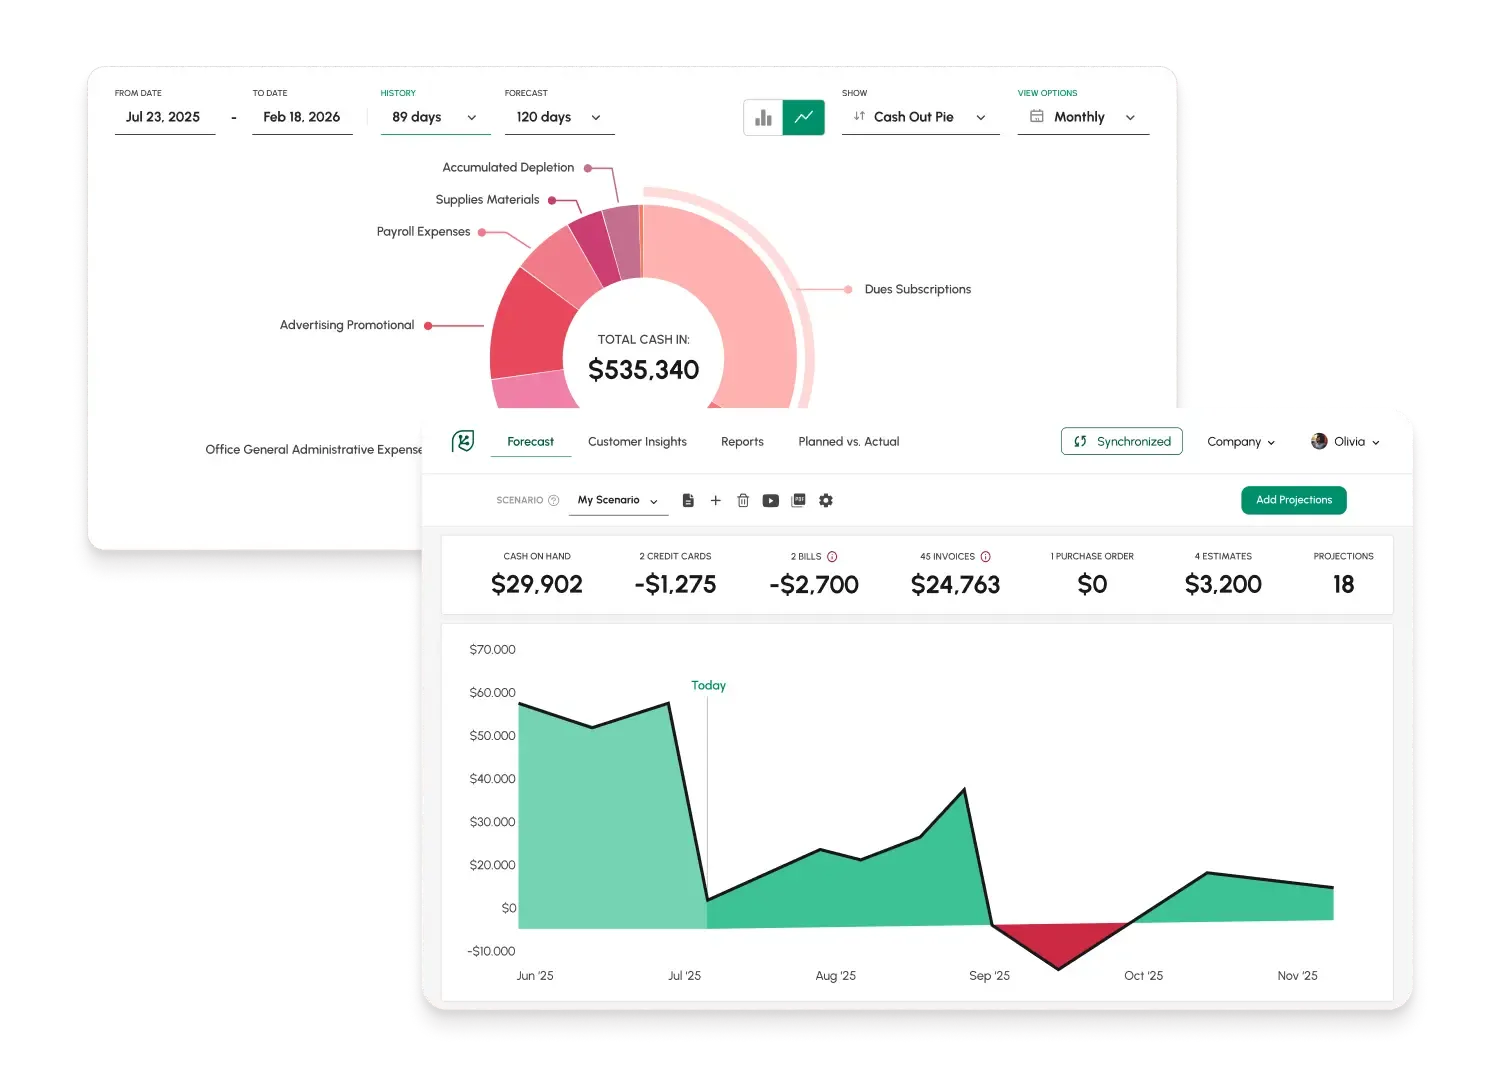Expand the History 89 days dropdown
The image size is (1500, 1071).
tap(436, 117)
